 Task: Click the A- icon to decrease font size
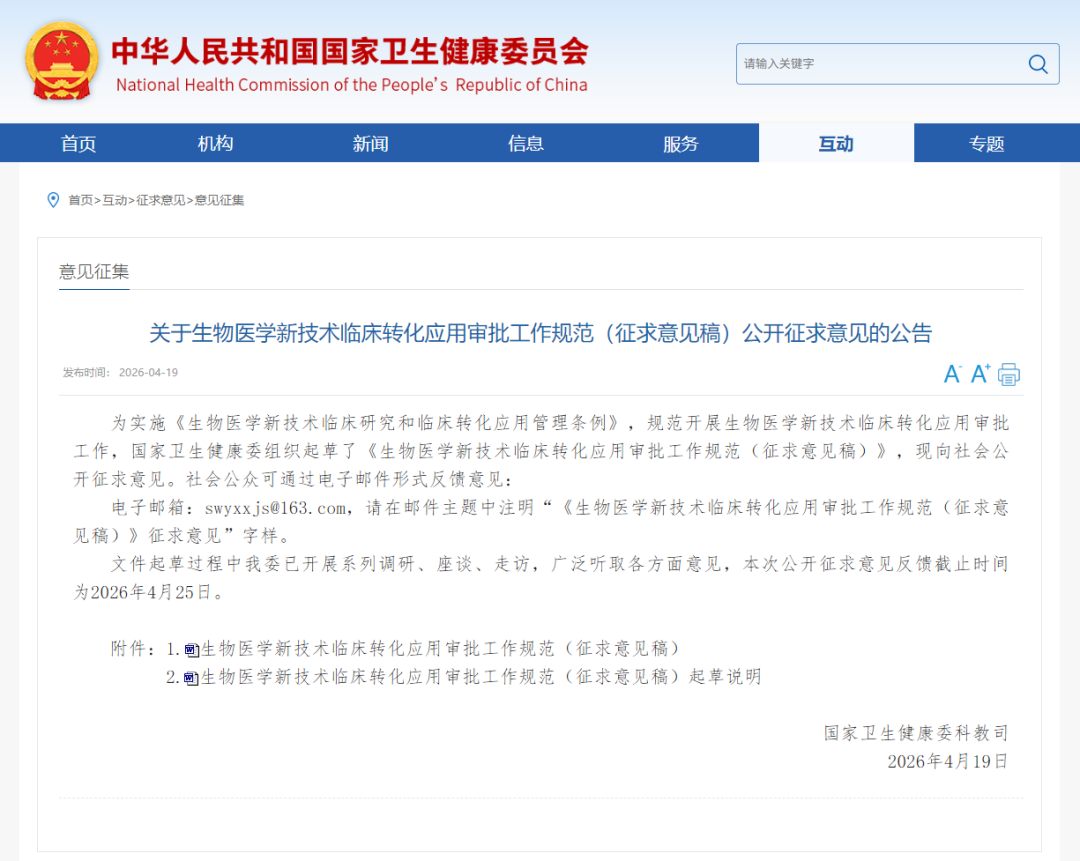point(951,373)
